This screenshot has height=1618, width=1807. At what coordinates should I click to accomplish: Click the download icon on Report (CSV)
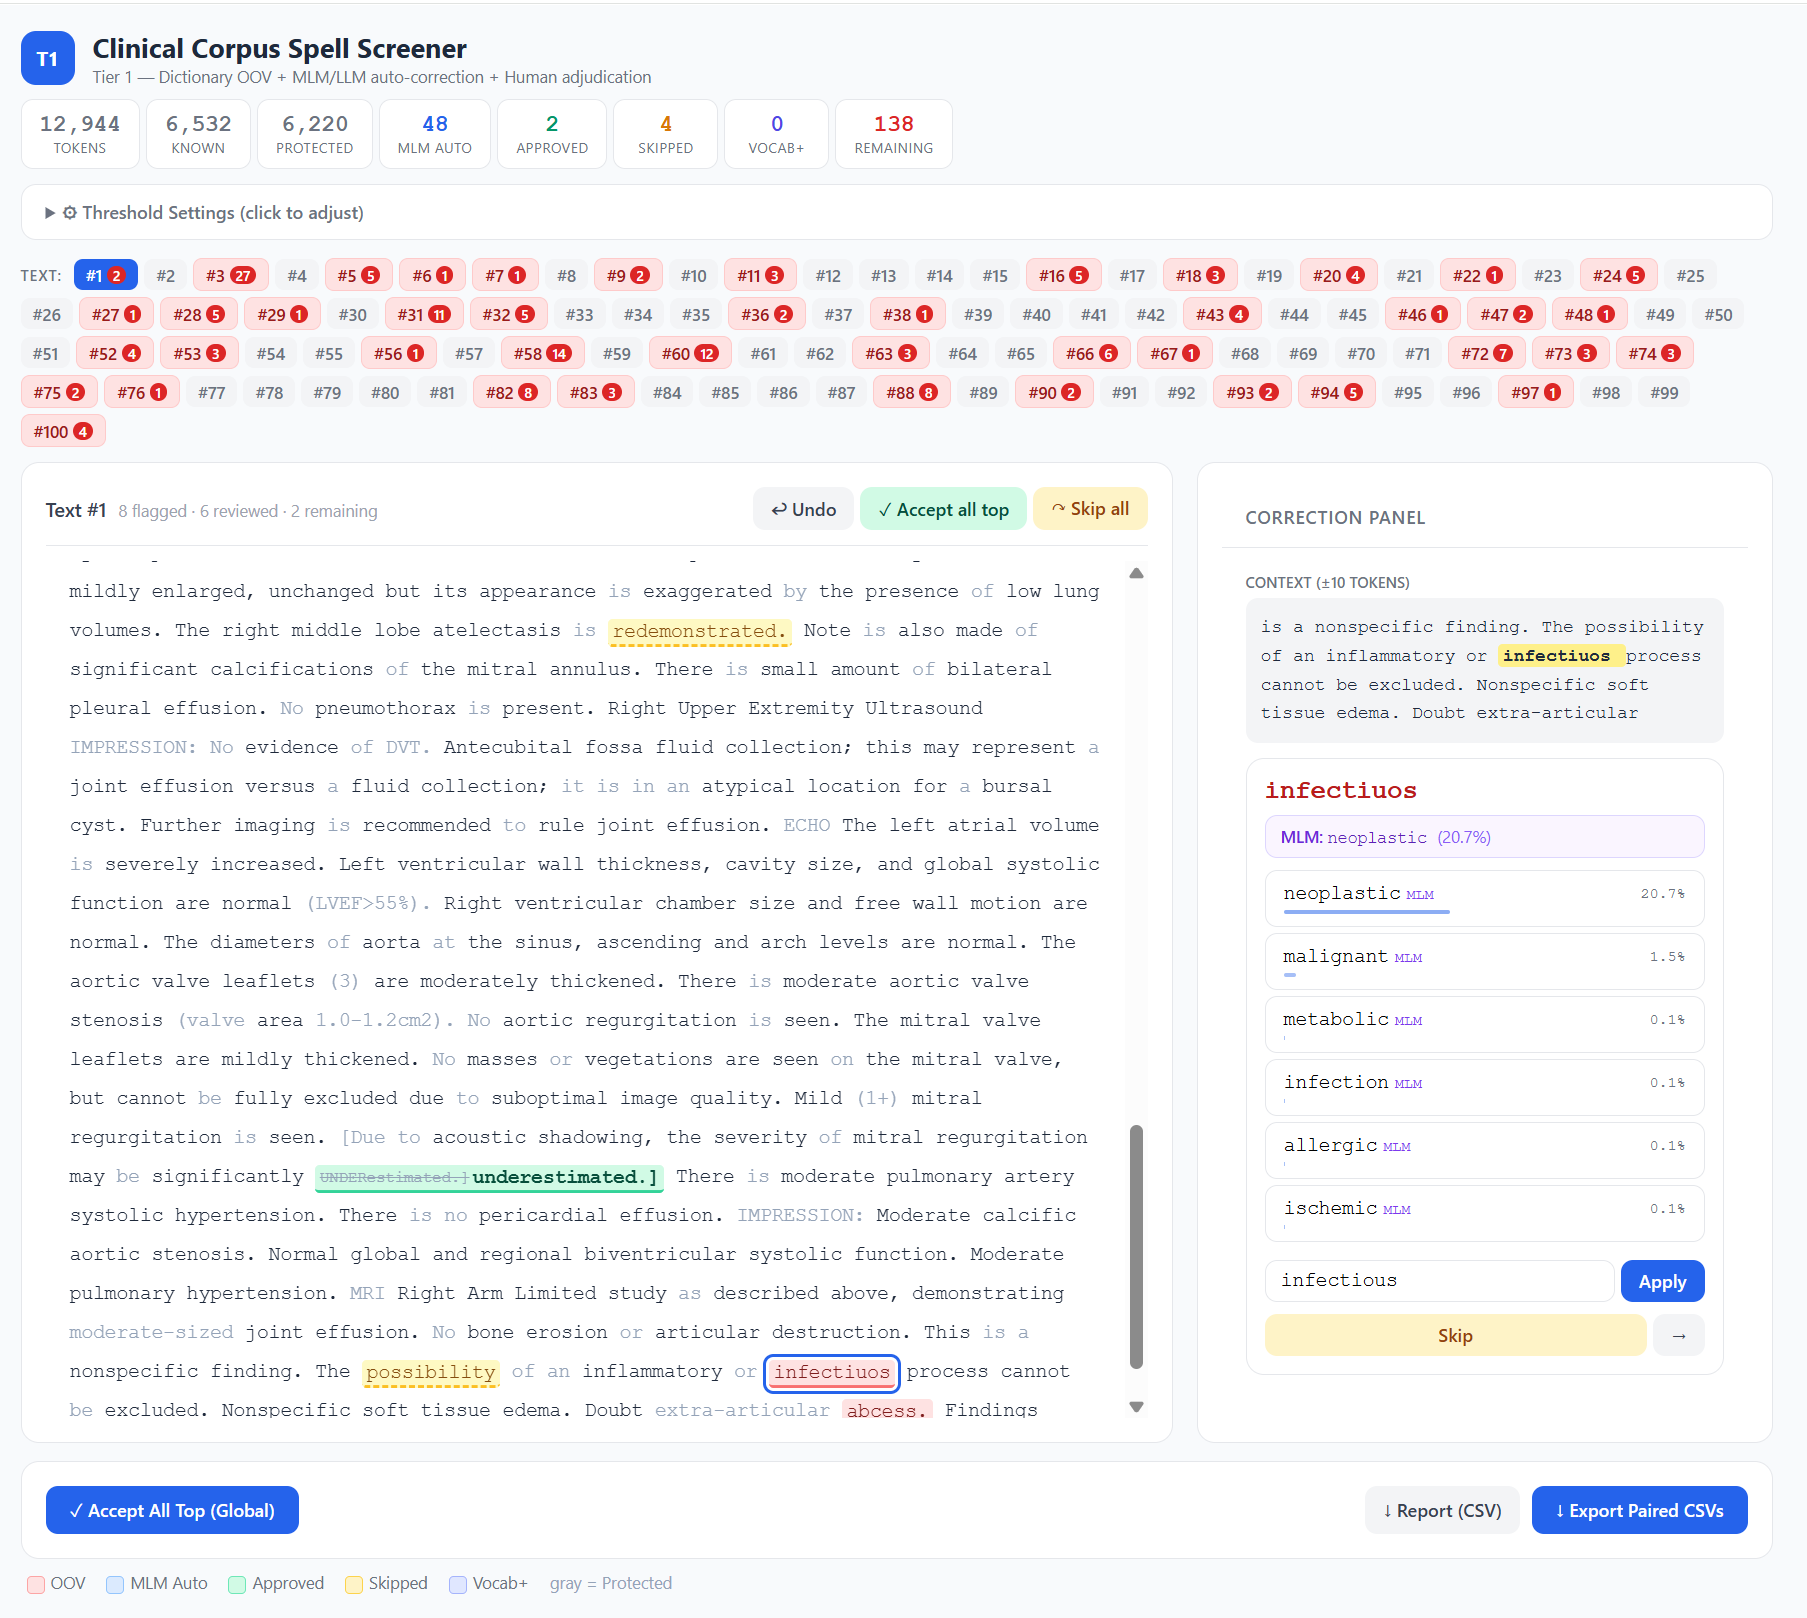(x=1388, y=1510)
